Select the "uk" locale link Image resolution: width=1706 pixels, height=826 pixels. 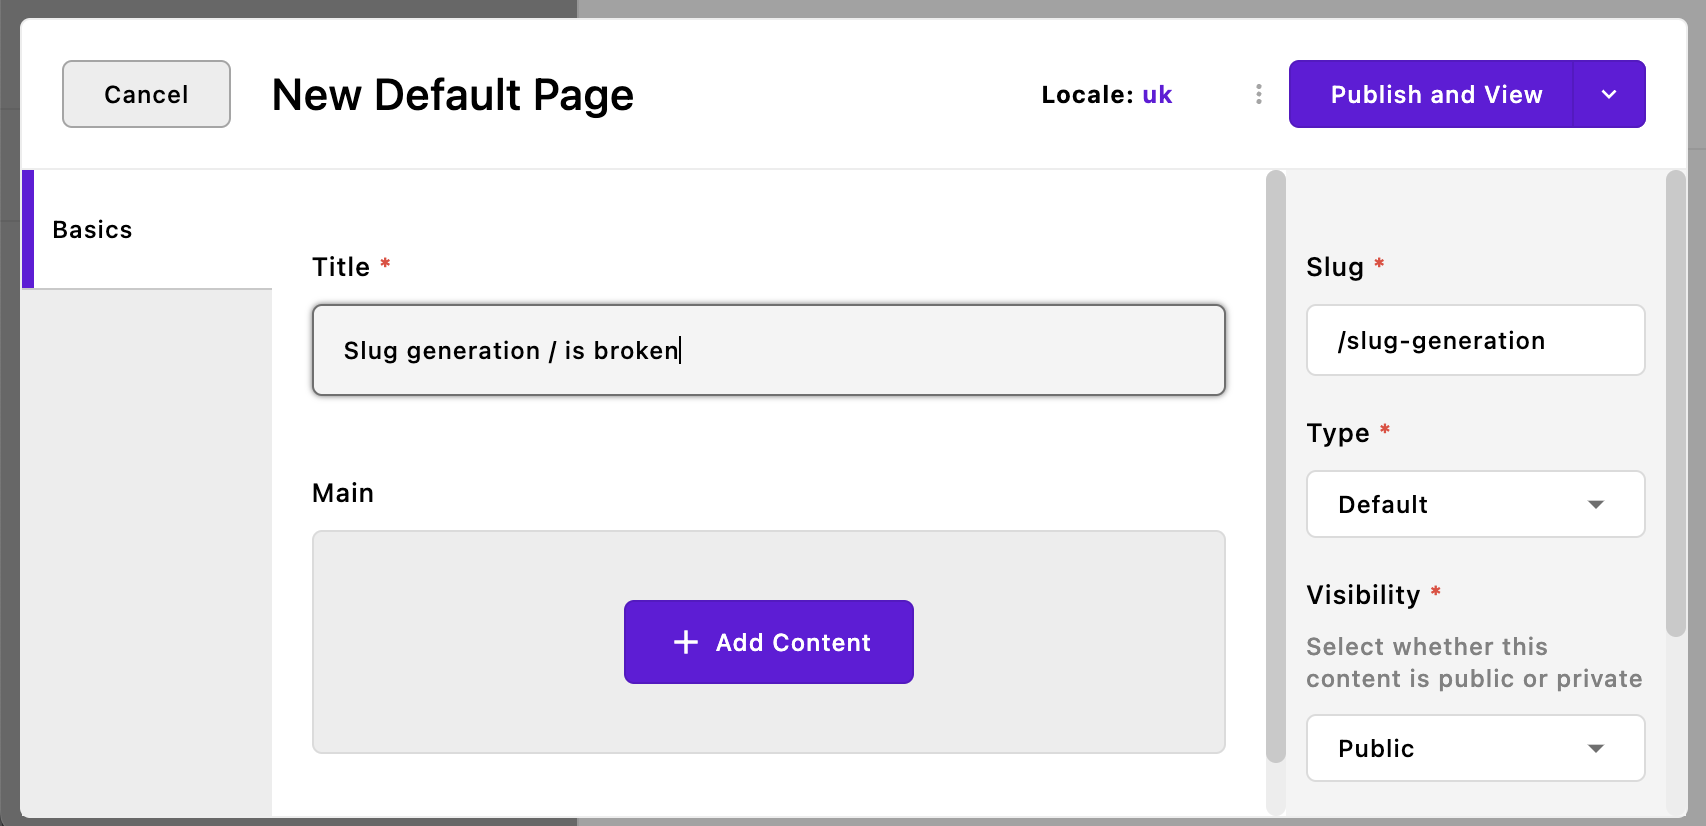1157,94
